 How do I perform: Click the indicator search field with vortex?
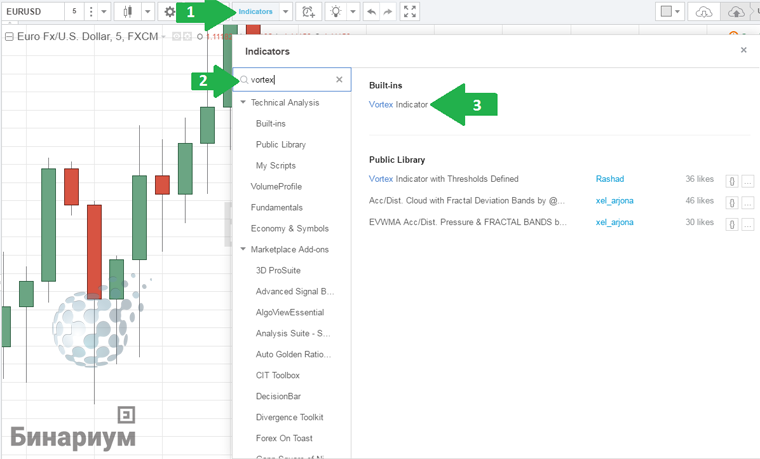point(292,79)
